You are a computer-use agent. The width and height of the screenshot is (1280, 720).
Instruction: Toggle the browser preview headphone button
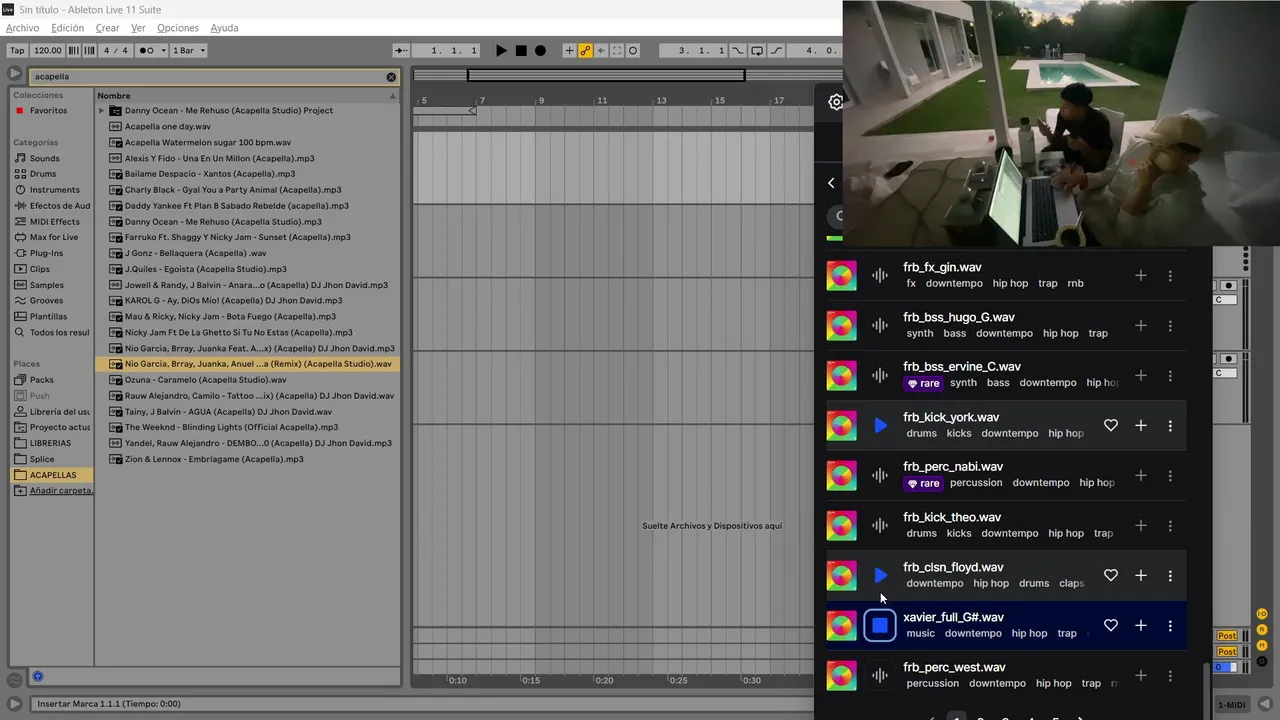(x=37, y=677)
